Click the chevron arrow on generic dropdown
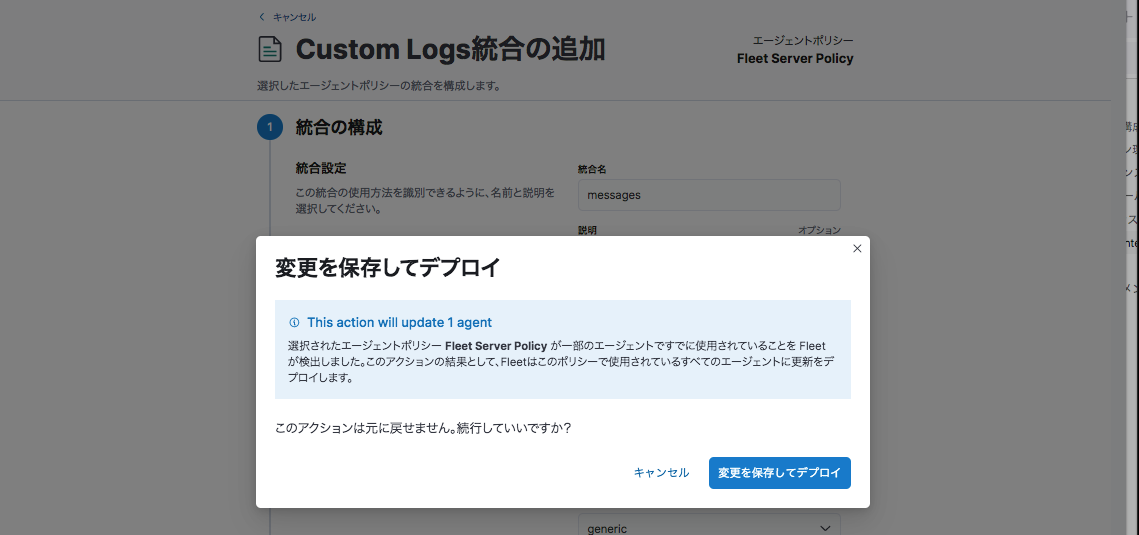The height and width of the screenshot is (535, 1139). coord(825,527)
